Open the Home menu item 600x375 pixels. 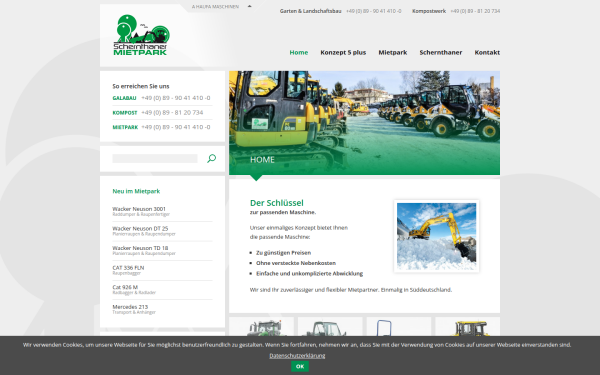pyautogui.click(x=298, y=52)
